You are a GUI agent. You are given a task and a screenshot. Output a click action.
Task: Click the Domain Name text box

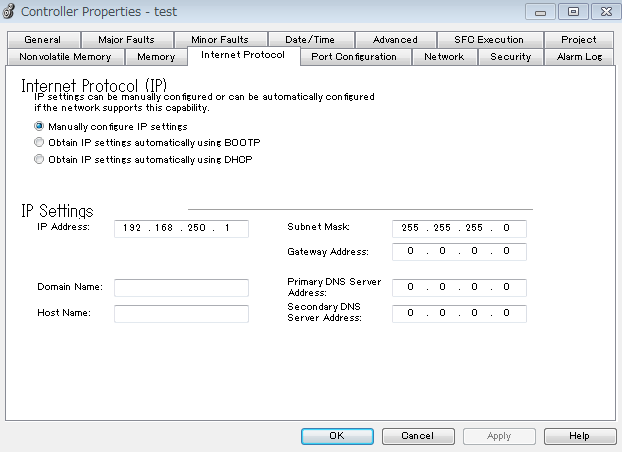[x=181, y=288]
